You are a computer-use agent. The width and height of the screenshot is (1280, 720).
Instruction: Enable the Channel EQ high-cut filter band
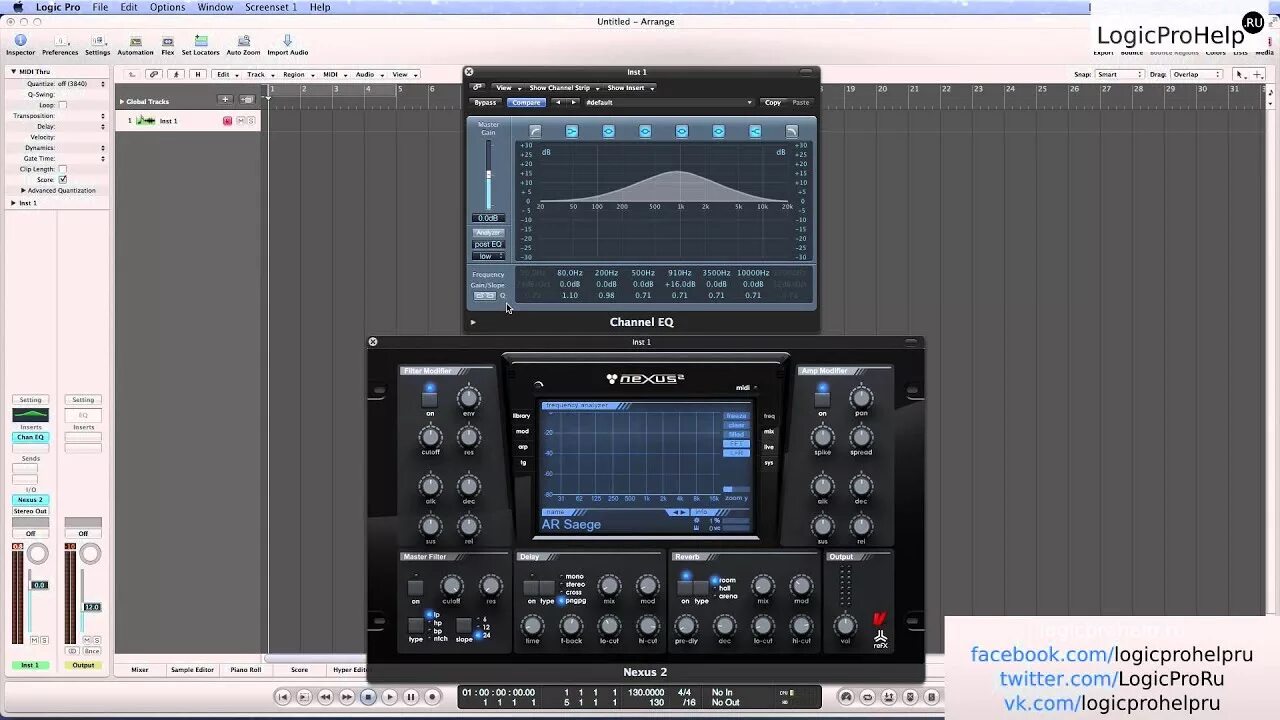pos(792,131)
